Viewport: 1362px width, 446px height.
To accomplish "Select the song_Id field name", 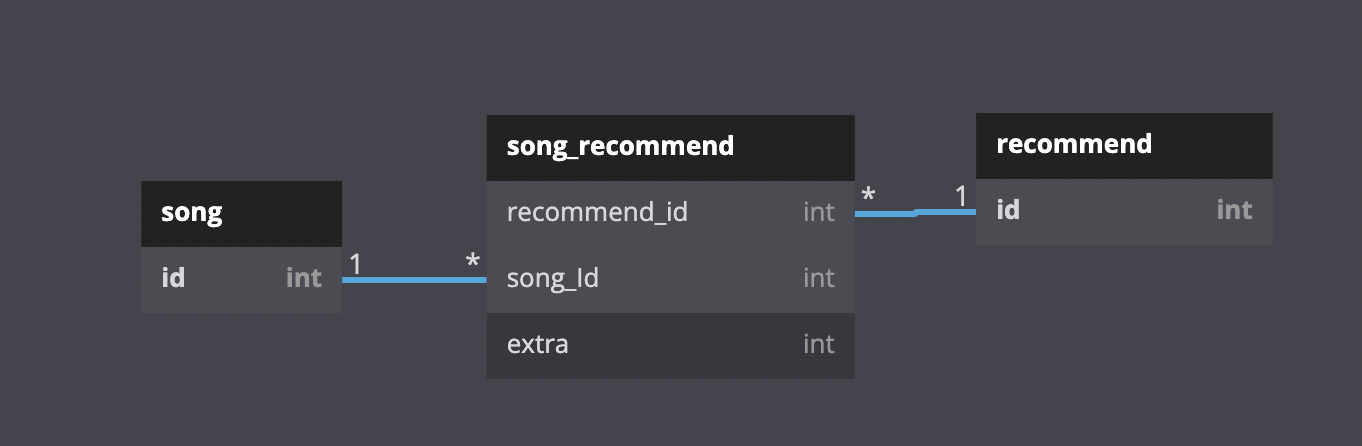I will [552, 278].
